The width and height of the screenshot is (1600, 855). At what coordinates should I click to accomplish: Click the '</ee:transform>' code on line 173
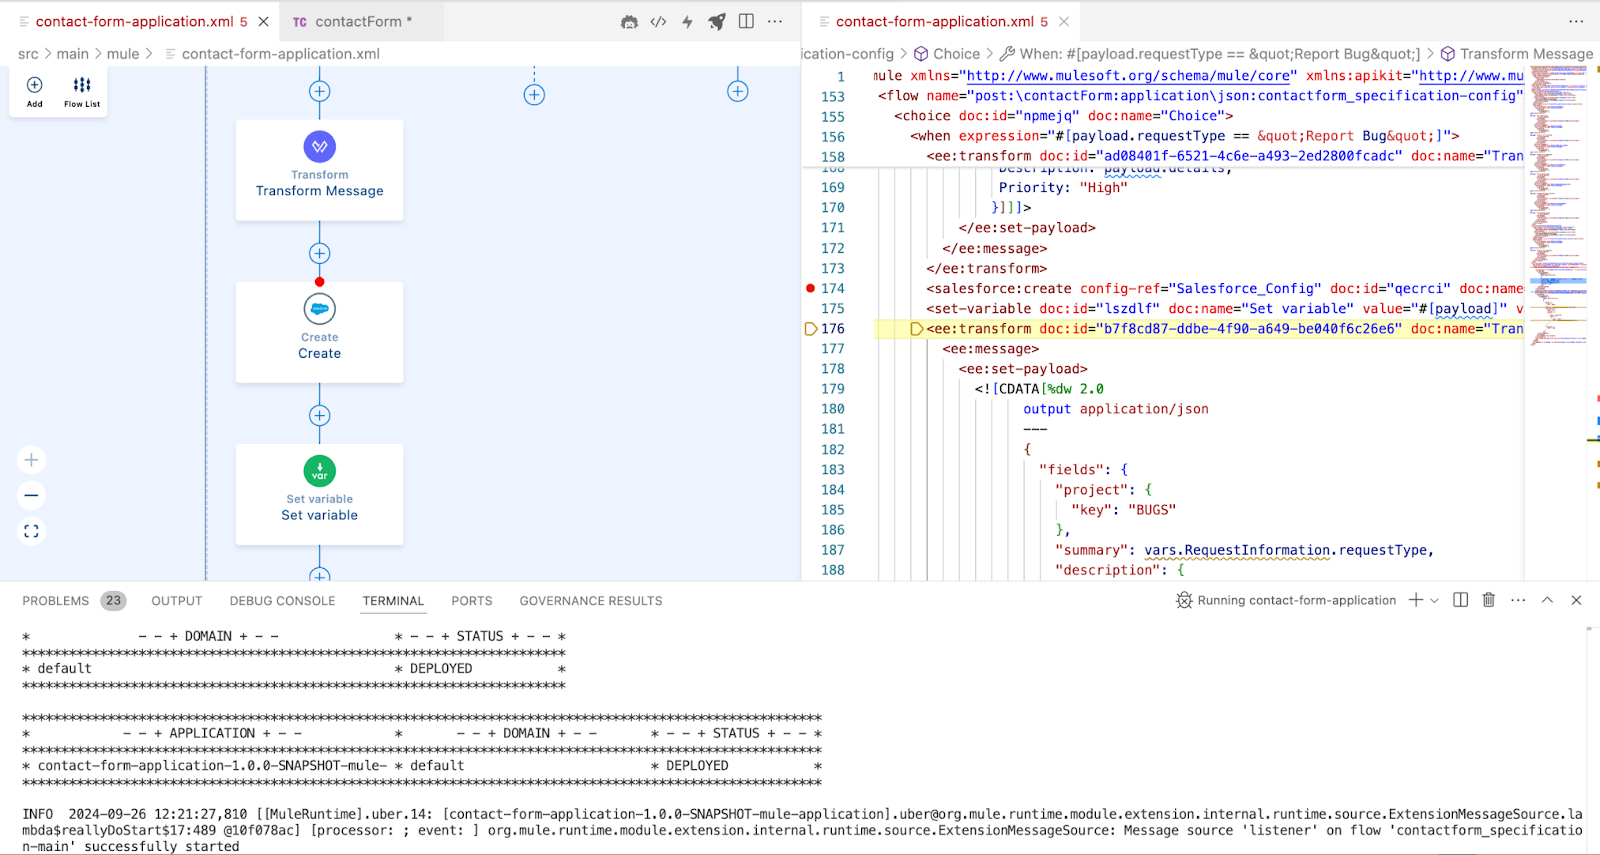click(x=987, y=269)
